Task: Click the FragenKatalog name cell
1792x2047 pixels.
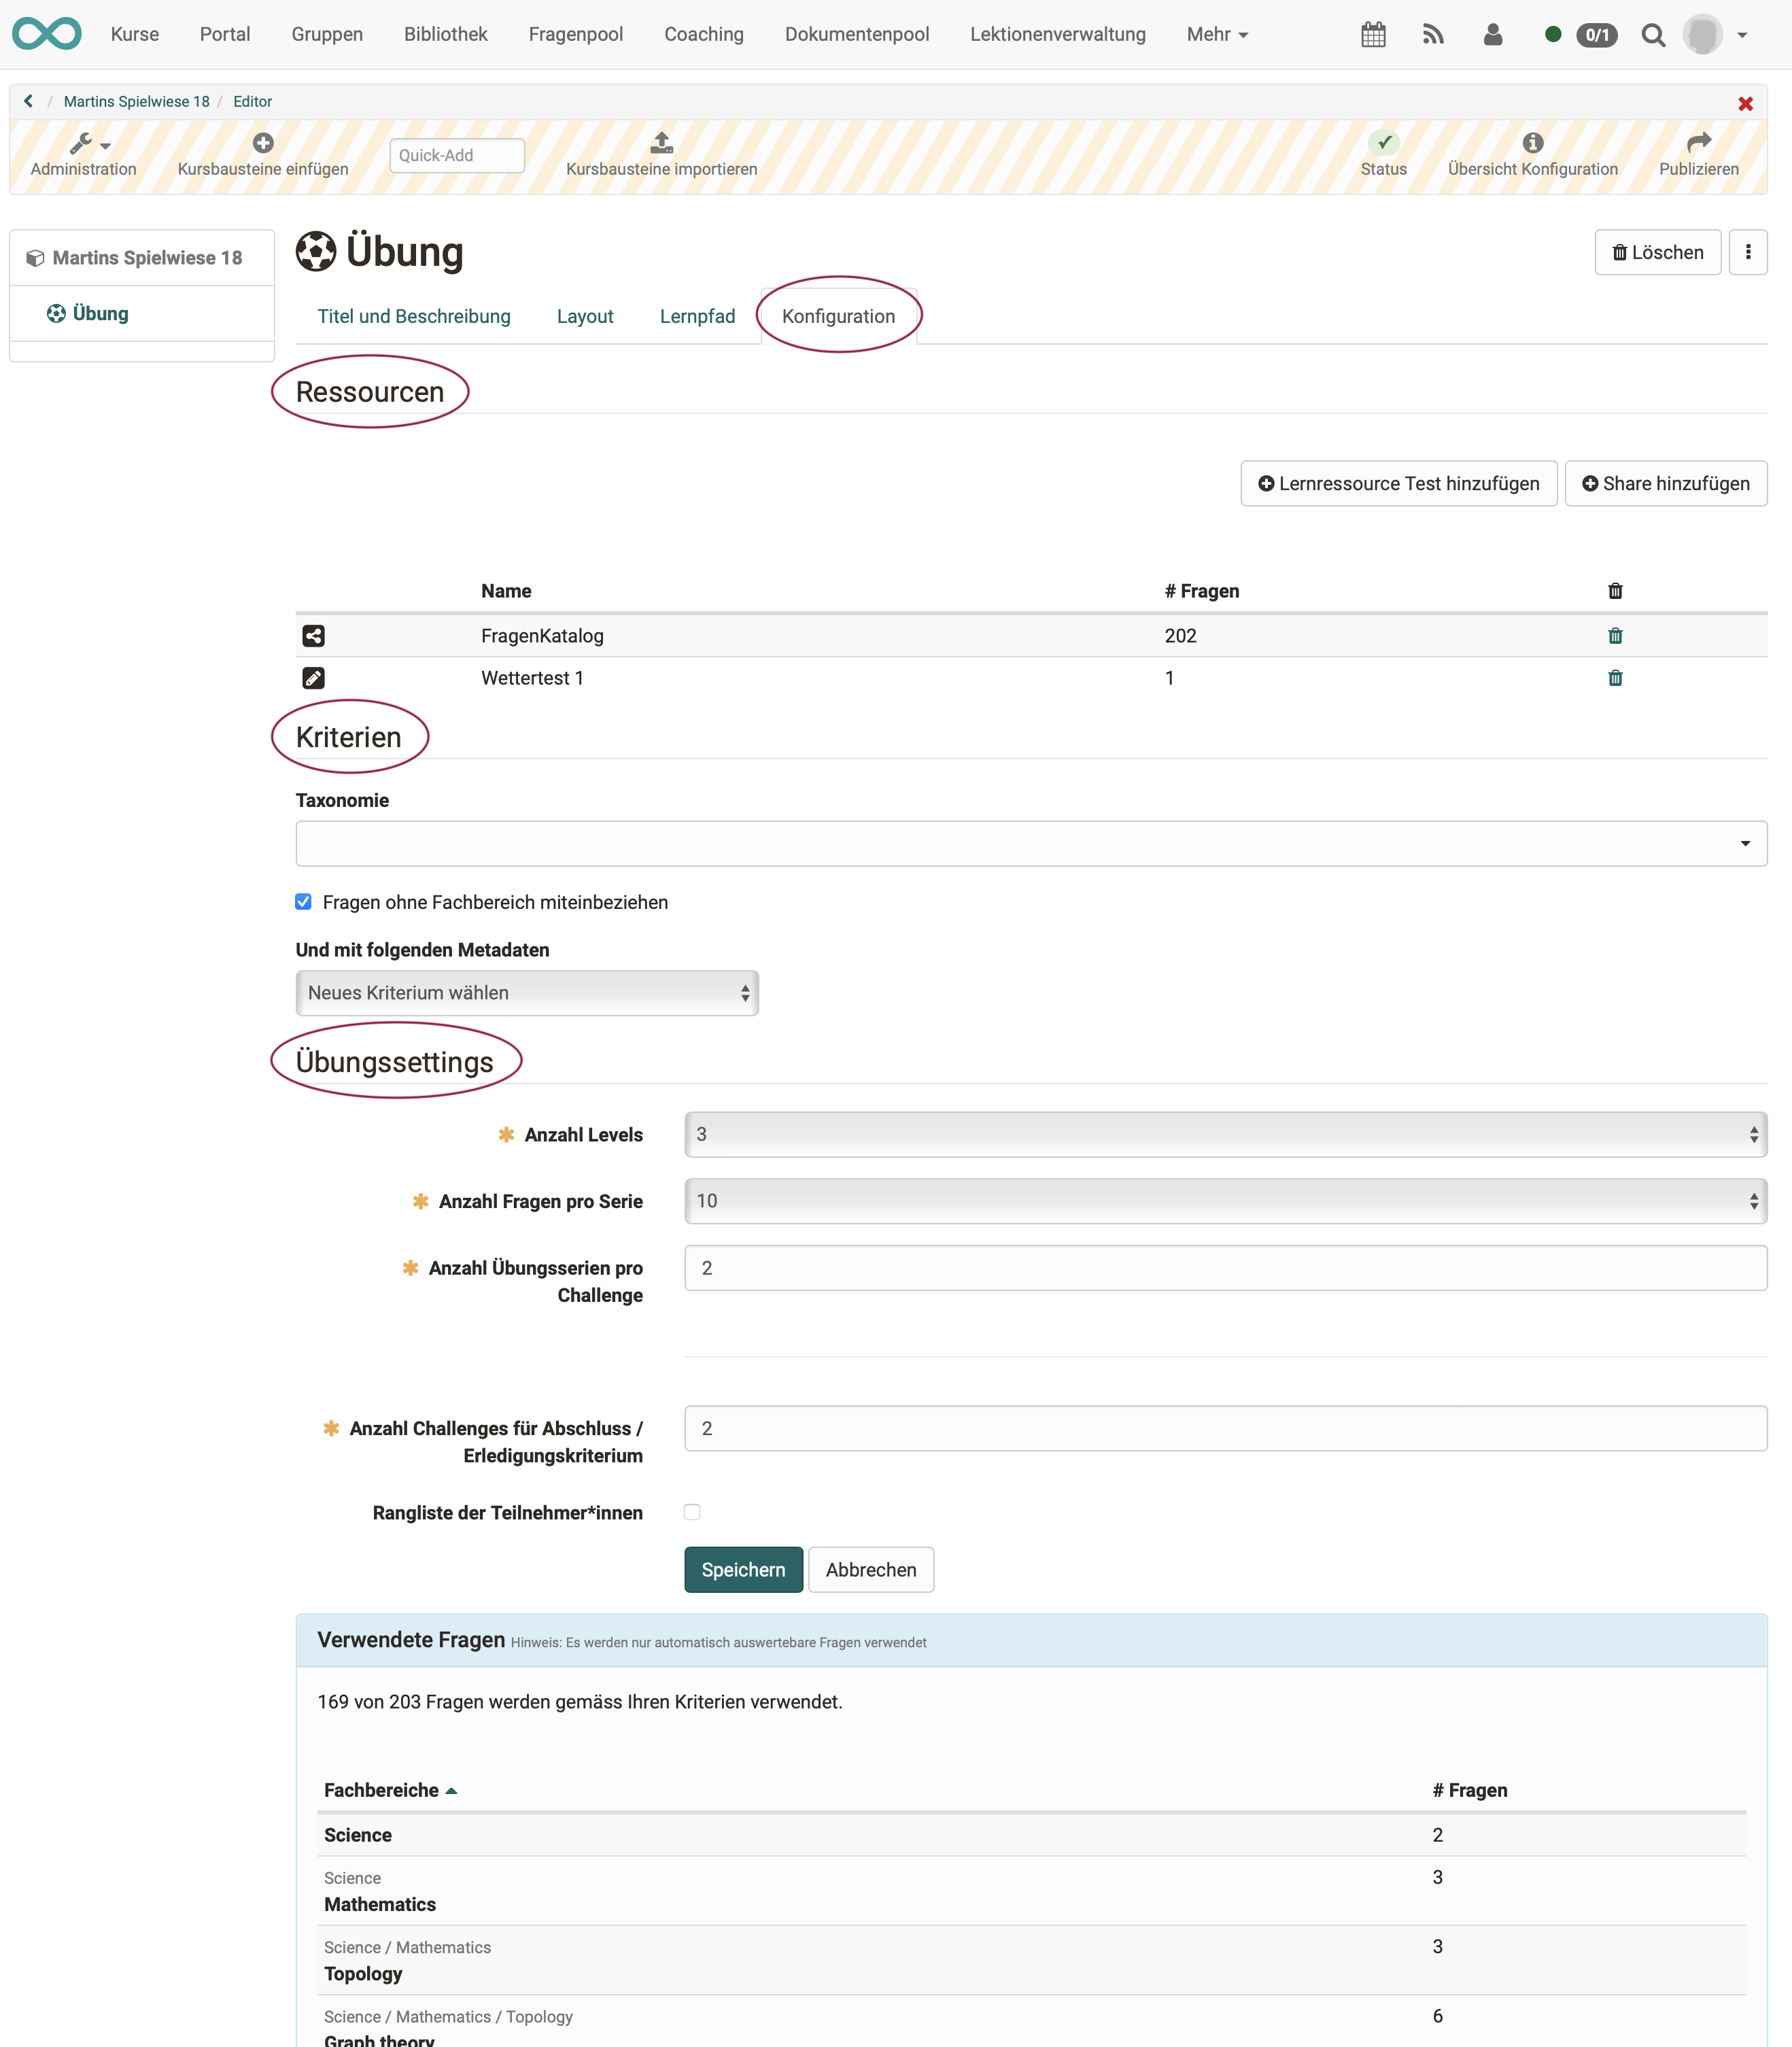Action: coord(542,636)
